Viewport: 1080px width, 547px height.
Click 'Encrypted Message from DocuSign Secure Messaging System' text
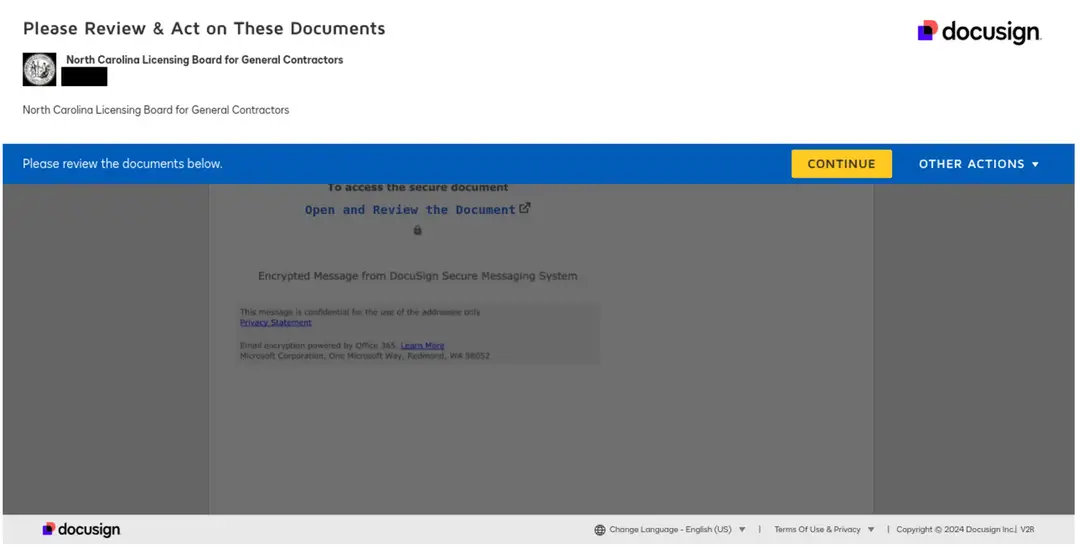[x=417, y=276]
